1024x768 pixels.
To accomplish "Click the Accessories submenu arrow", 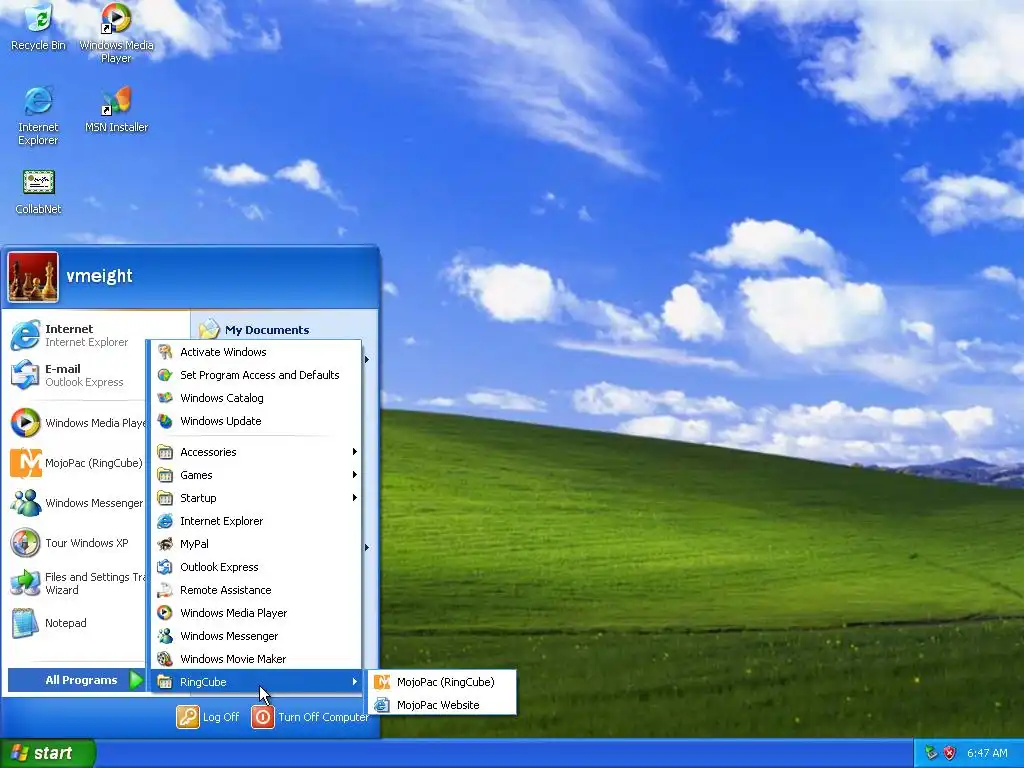I will pos(355,452).
